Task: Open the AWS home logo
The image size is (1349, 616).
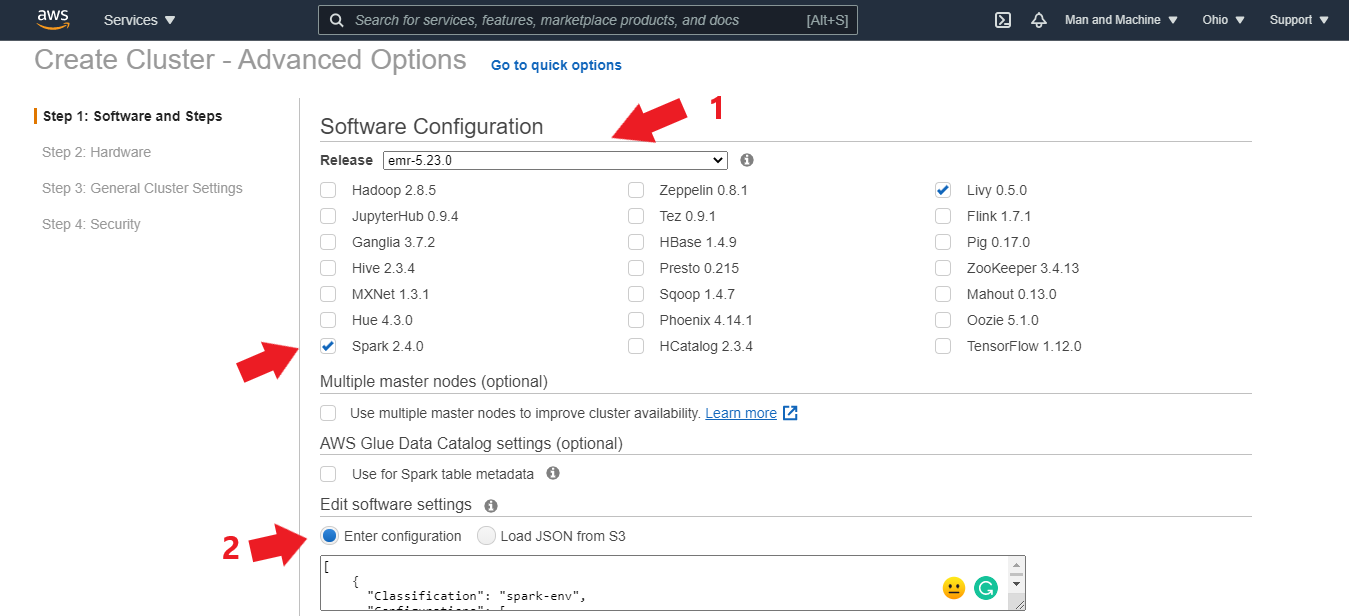Action: [x=52, y=19]
